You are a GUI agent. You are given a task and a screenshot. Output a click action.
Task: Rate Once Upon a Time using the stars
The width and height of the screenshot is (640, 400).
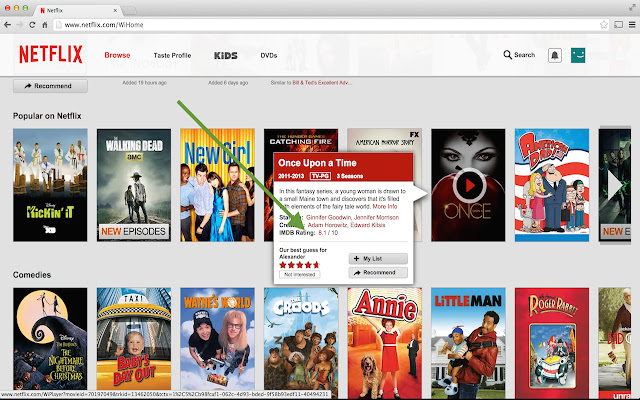point(299,265)
